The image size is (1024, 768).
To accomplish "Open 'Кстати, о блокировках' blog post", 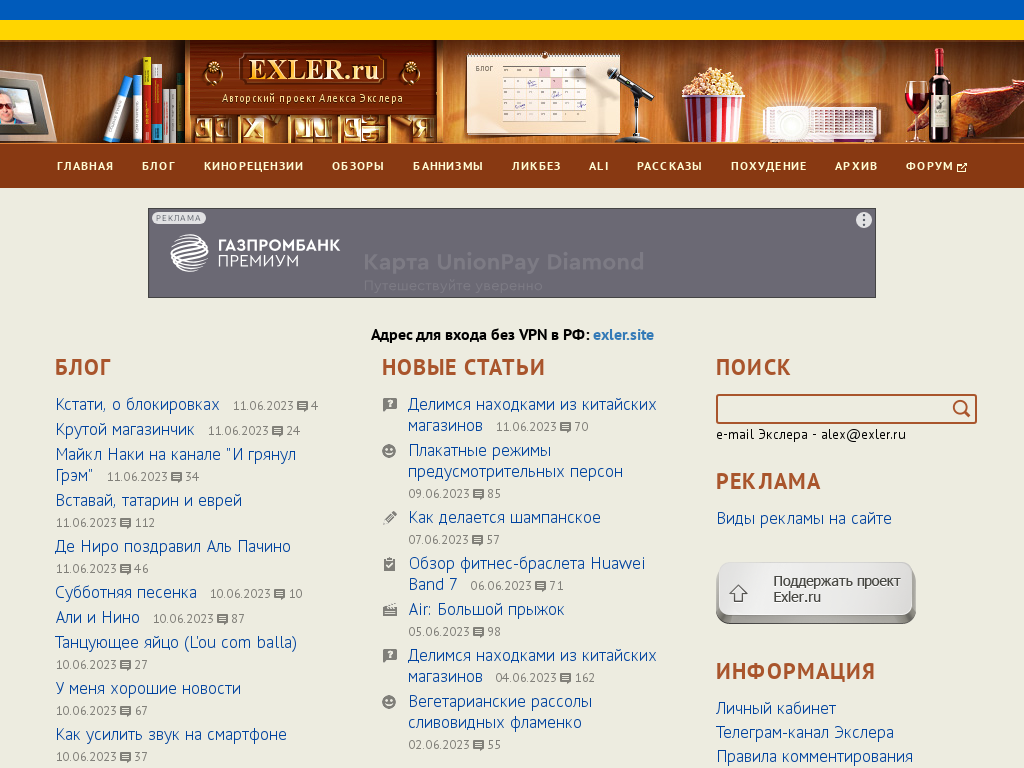I will coord(138,405).
